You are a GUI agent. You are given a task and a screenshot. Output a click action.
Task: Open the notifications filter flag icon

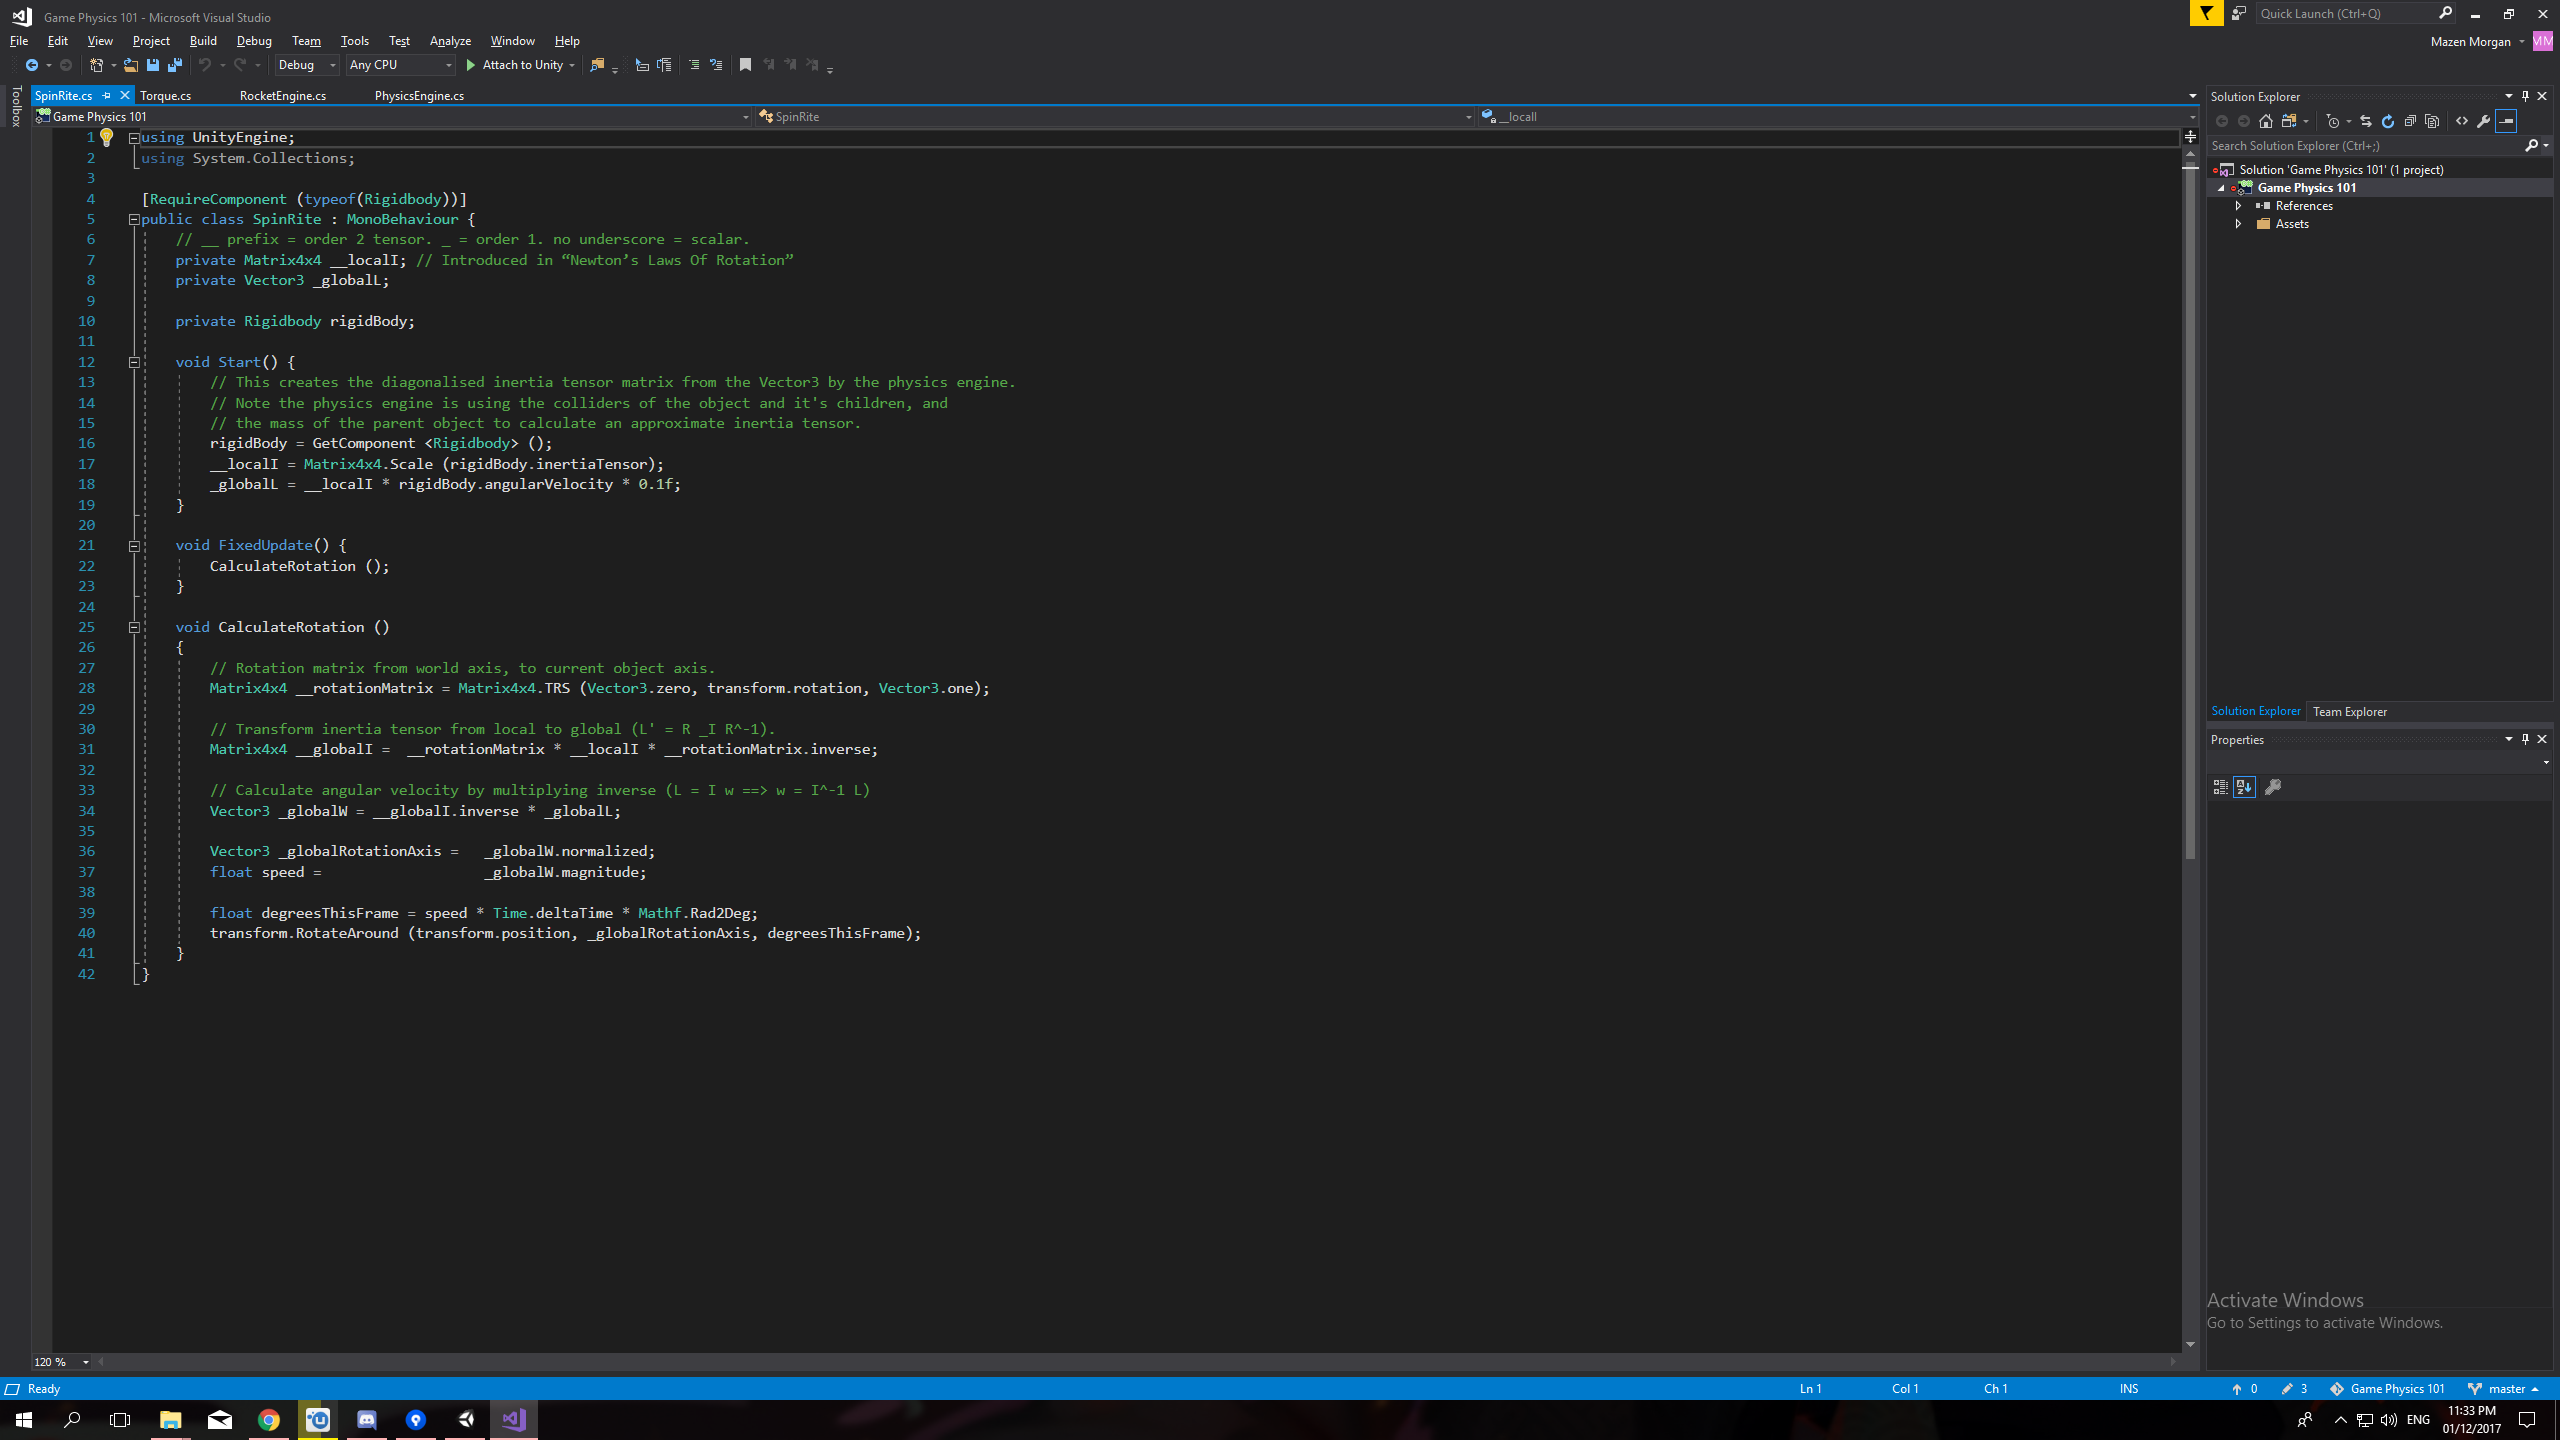[x=2206, y=13]
